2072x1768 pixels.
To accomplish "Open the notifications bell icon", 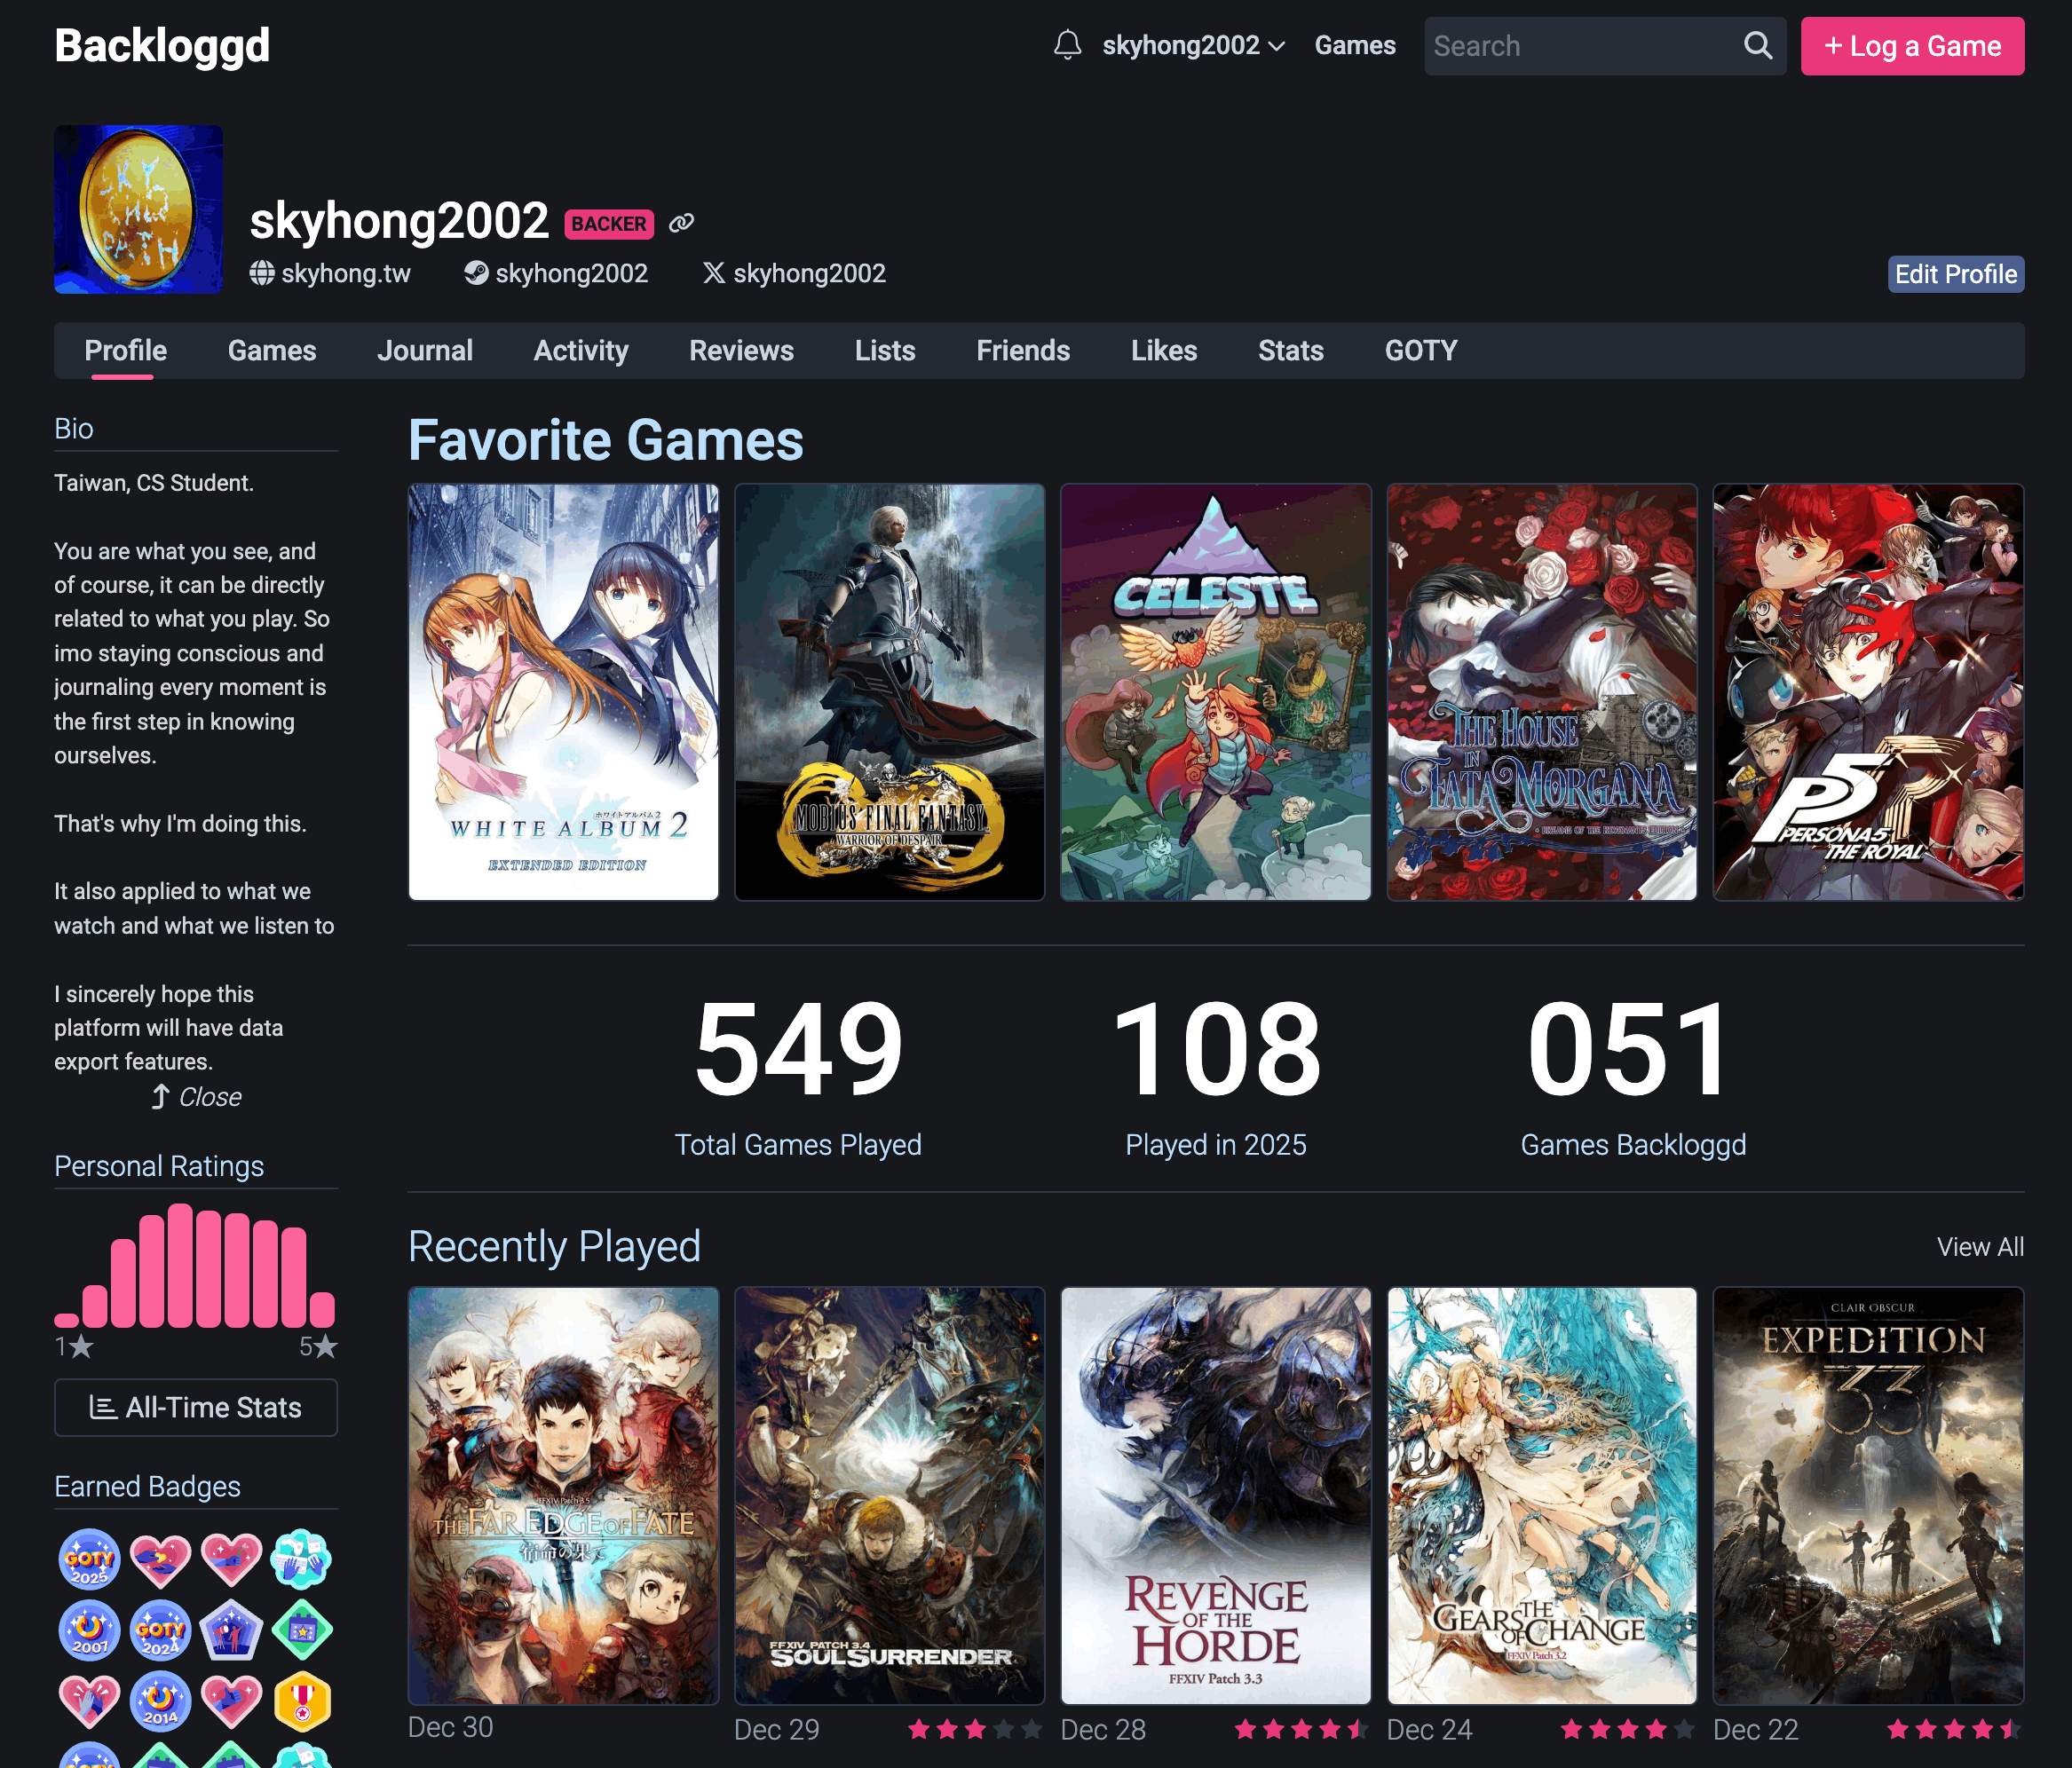I will (1067, 46).
